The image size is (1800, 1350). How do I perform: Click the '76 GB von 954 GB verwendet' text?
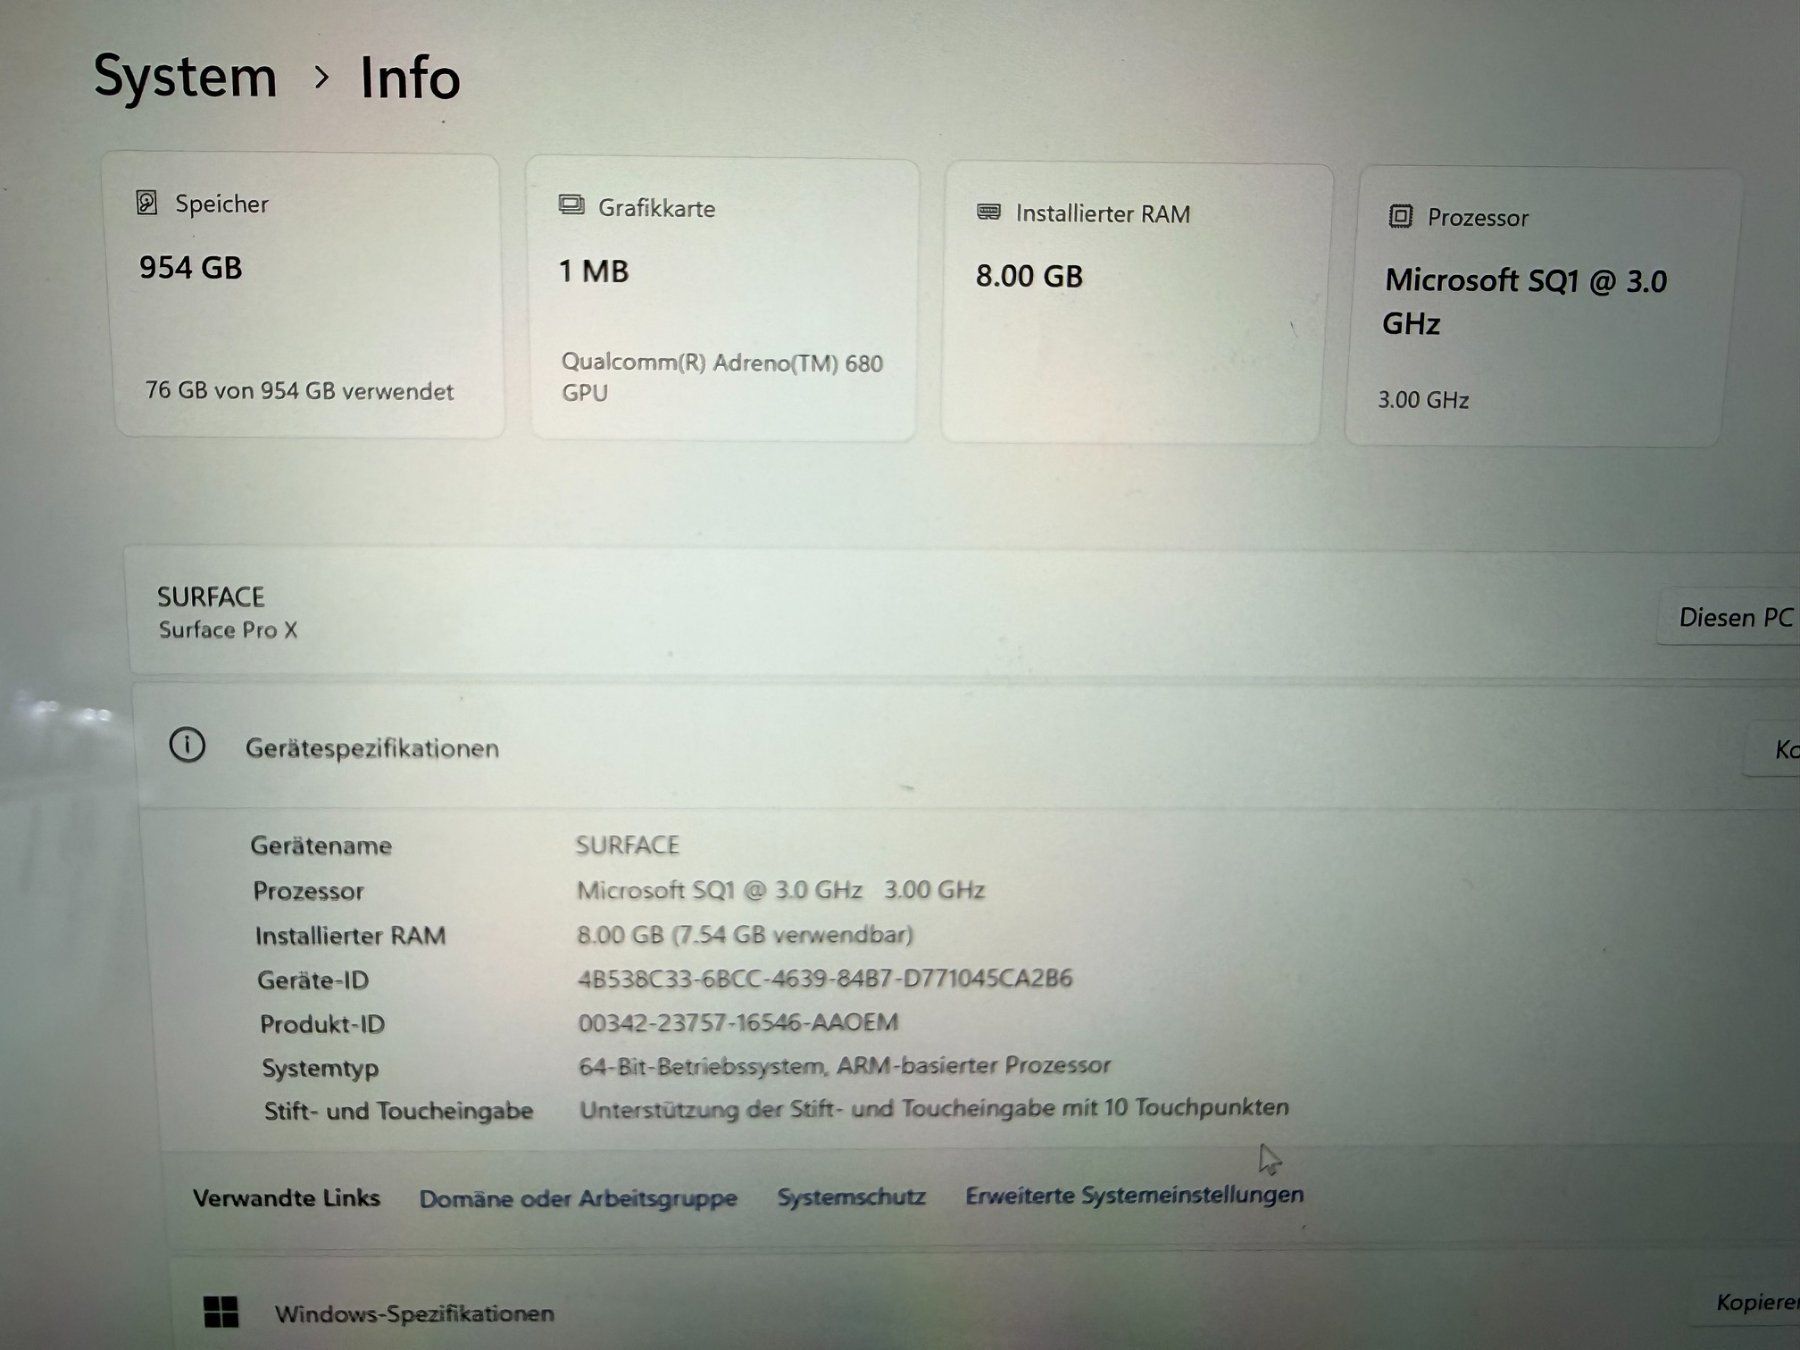click(299, 390)
